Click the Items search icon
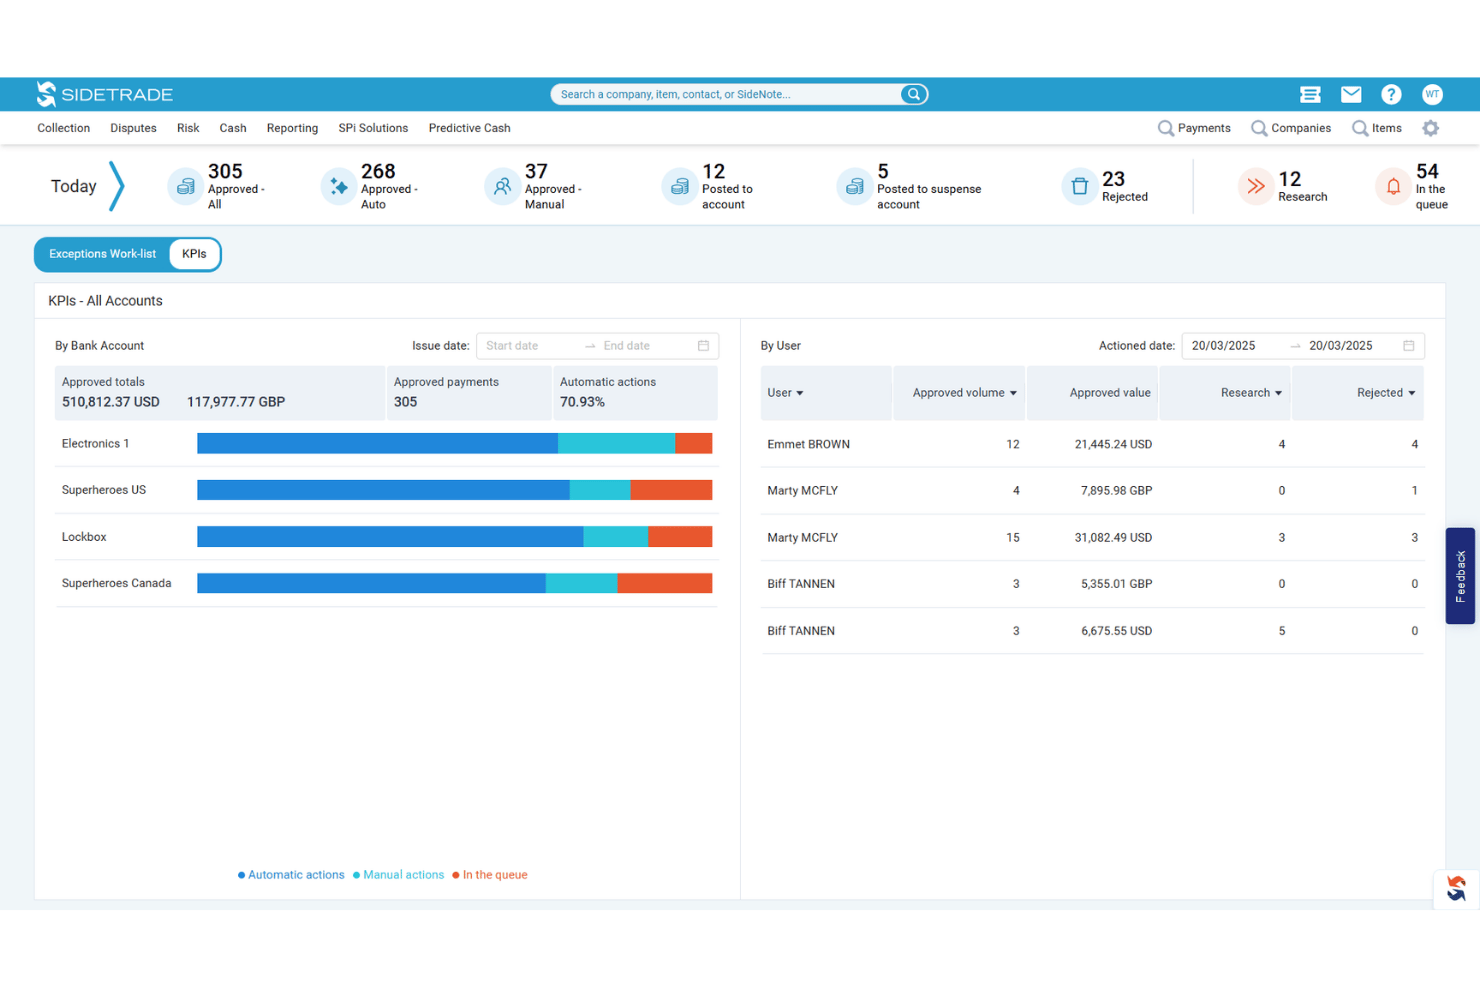Viewport: 1480px width, 987px height. click(1360, 128)
